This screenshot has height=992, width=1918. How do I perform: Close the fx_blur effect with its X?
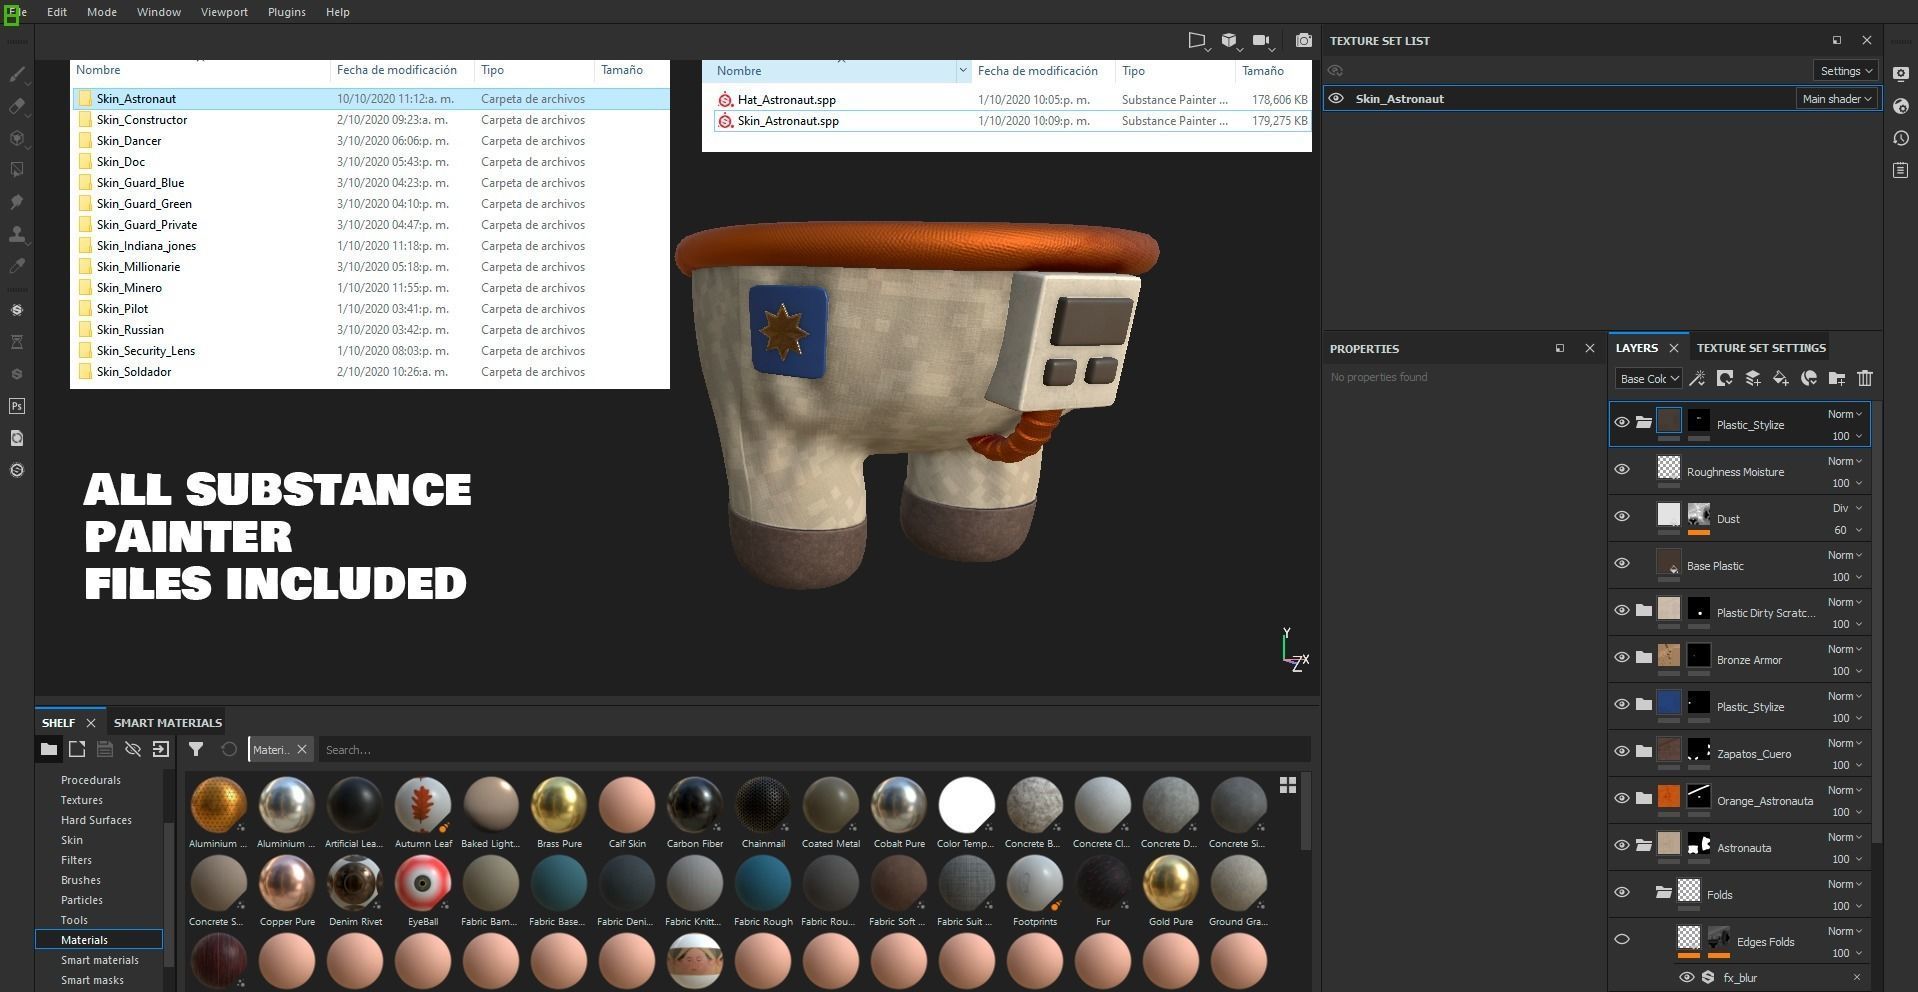click(1857, 977)
